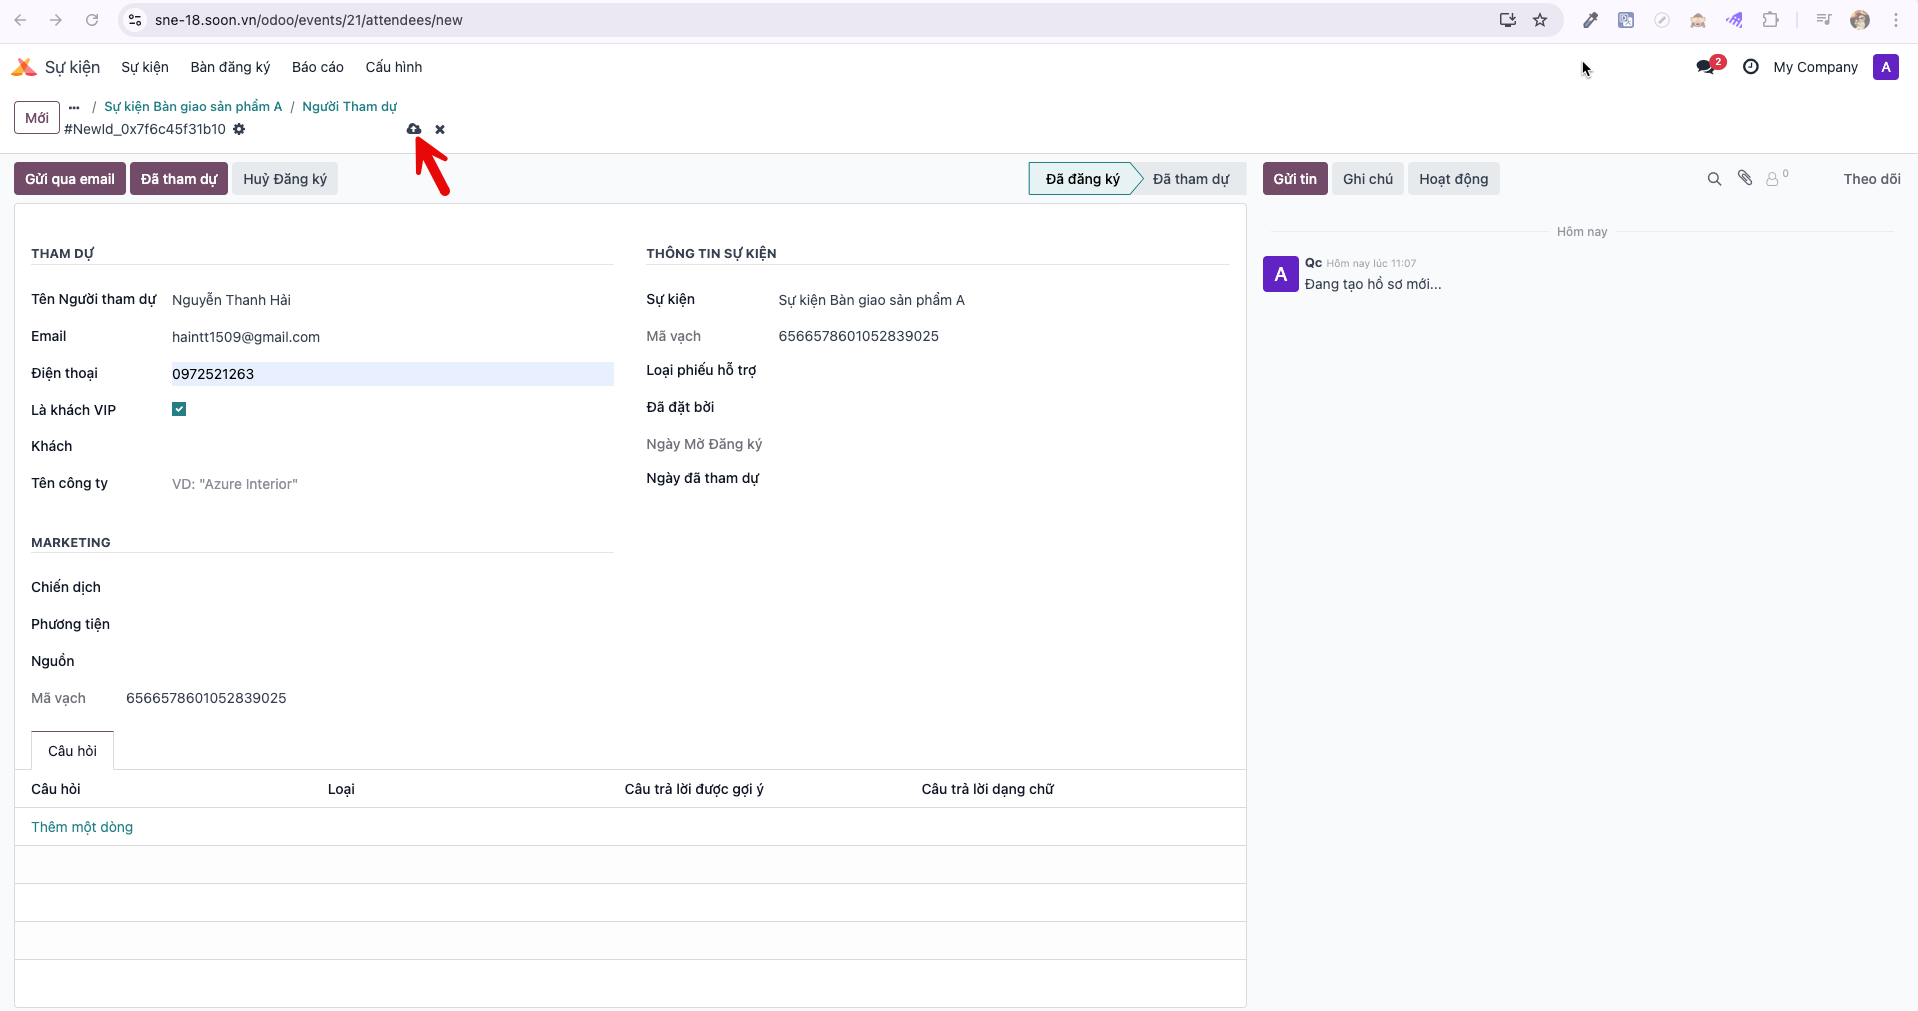Open the Cấu hình menu
The image size is (1918, 1011).
coord(394,67)
